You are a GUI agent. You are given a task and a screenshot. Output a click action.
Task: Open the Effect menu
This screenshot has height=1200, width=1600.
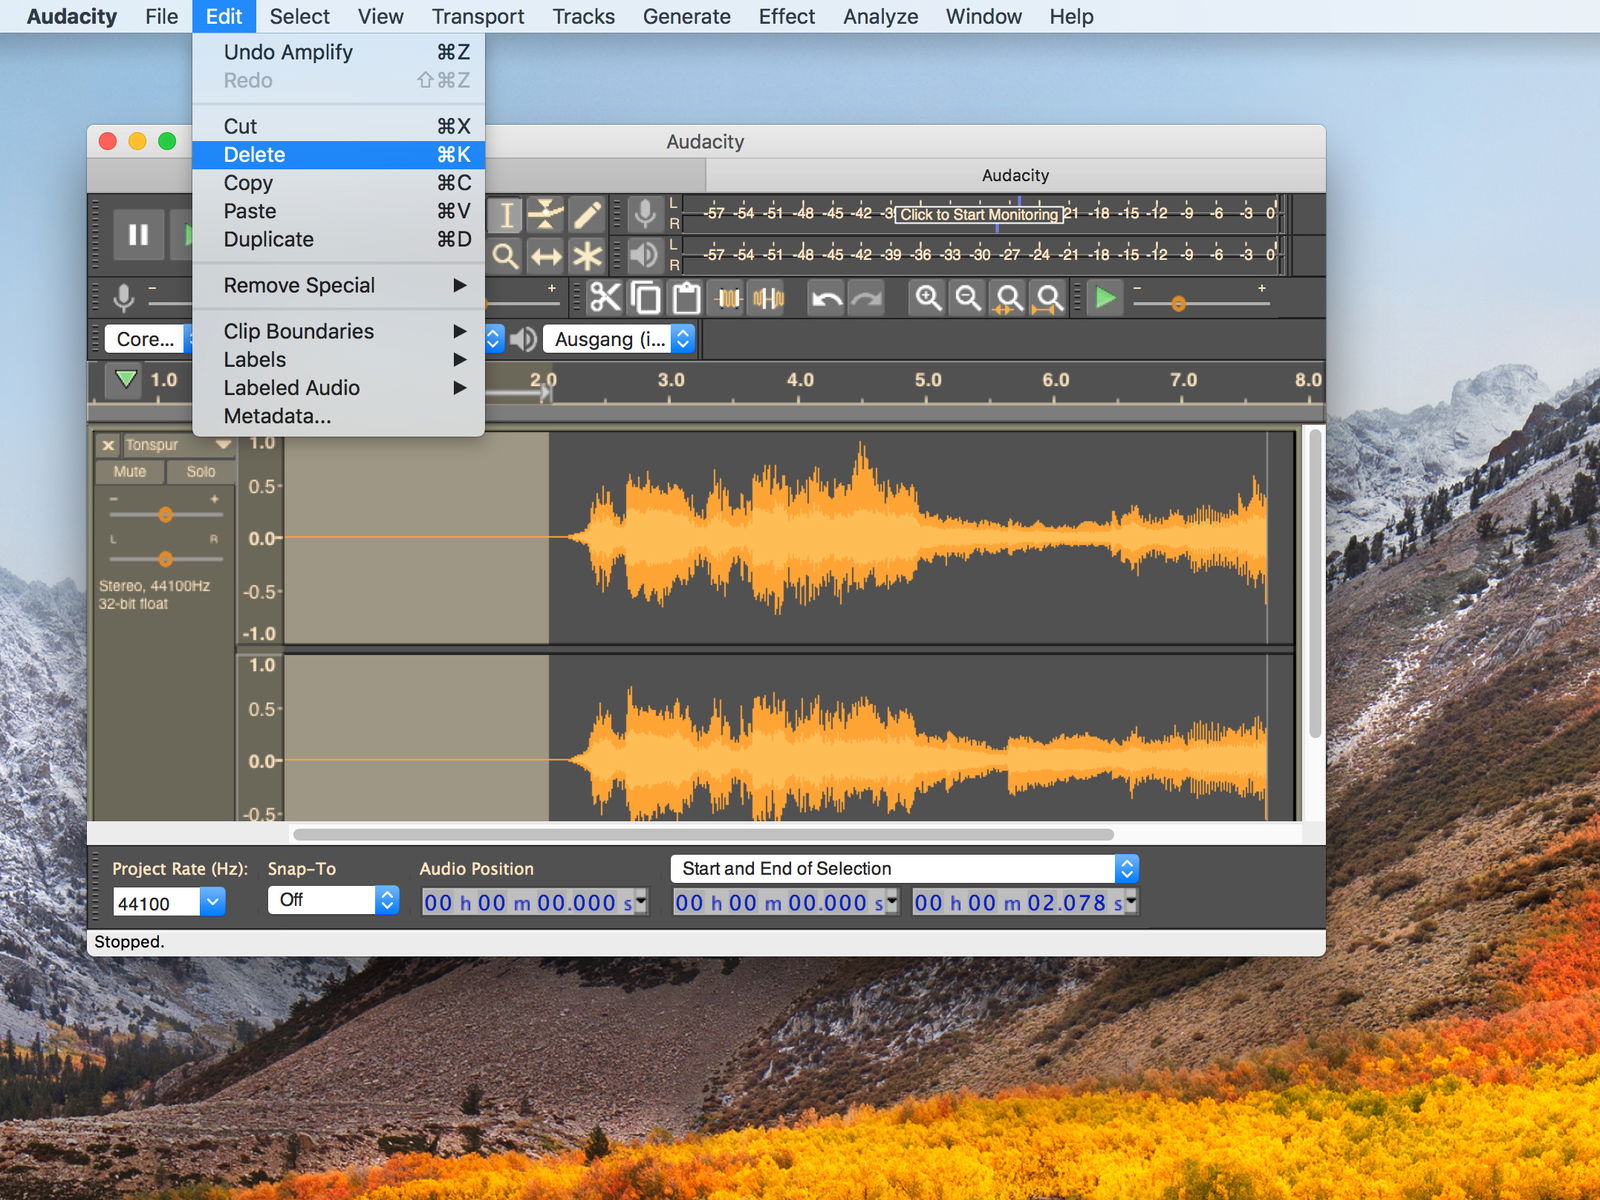(x=786, y=16)
